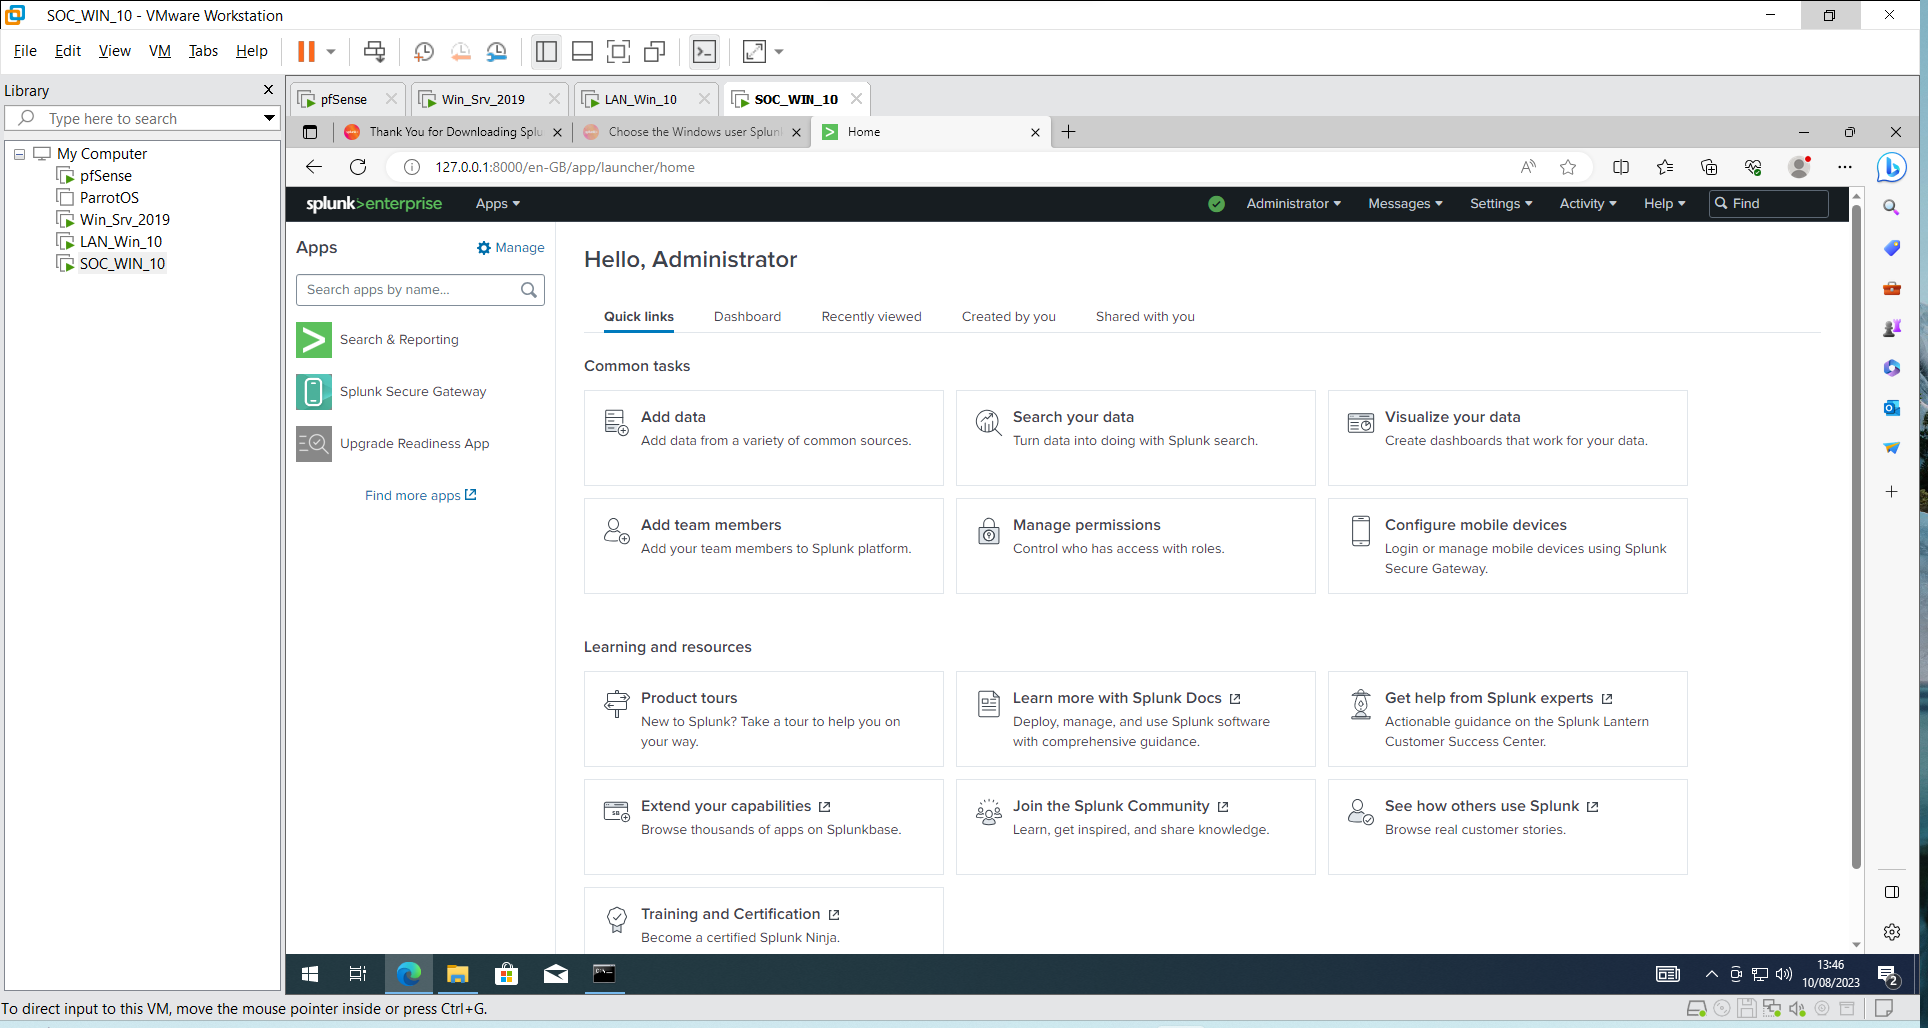
Task: Open VMware console view icon
Action: coord(704,52)
